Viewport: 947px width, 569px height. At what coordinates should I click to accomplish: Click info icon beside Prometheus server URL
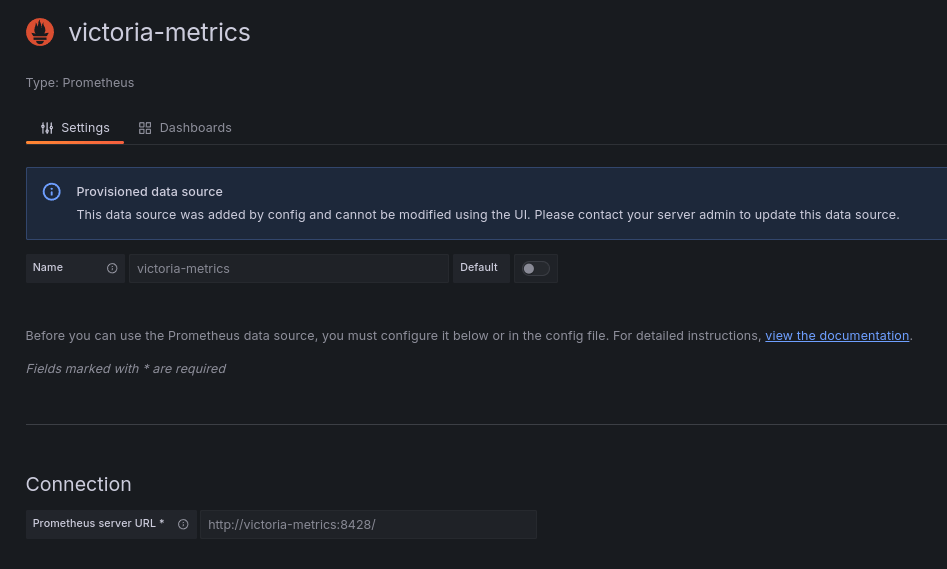(183, 524)
